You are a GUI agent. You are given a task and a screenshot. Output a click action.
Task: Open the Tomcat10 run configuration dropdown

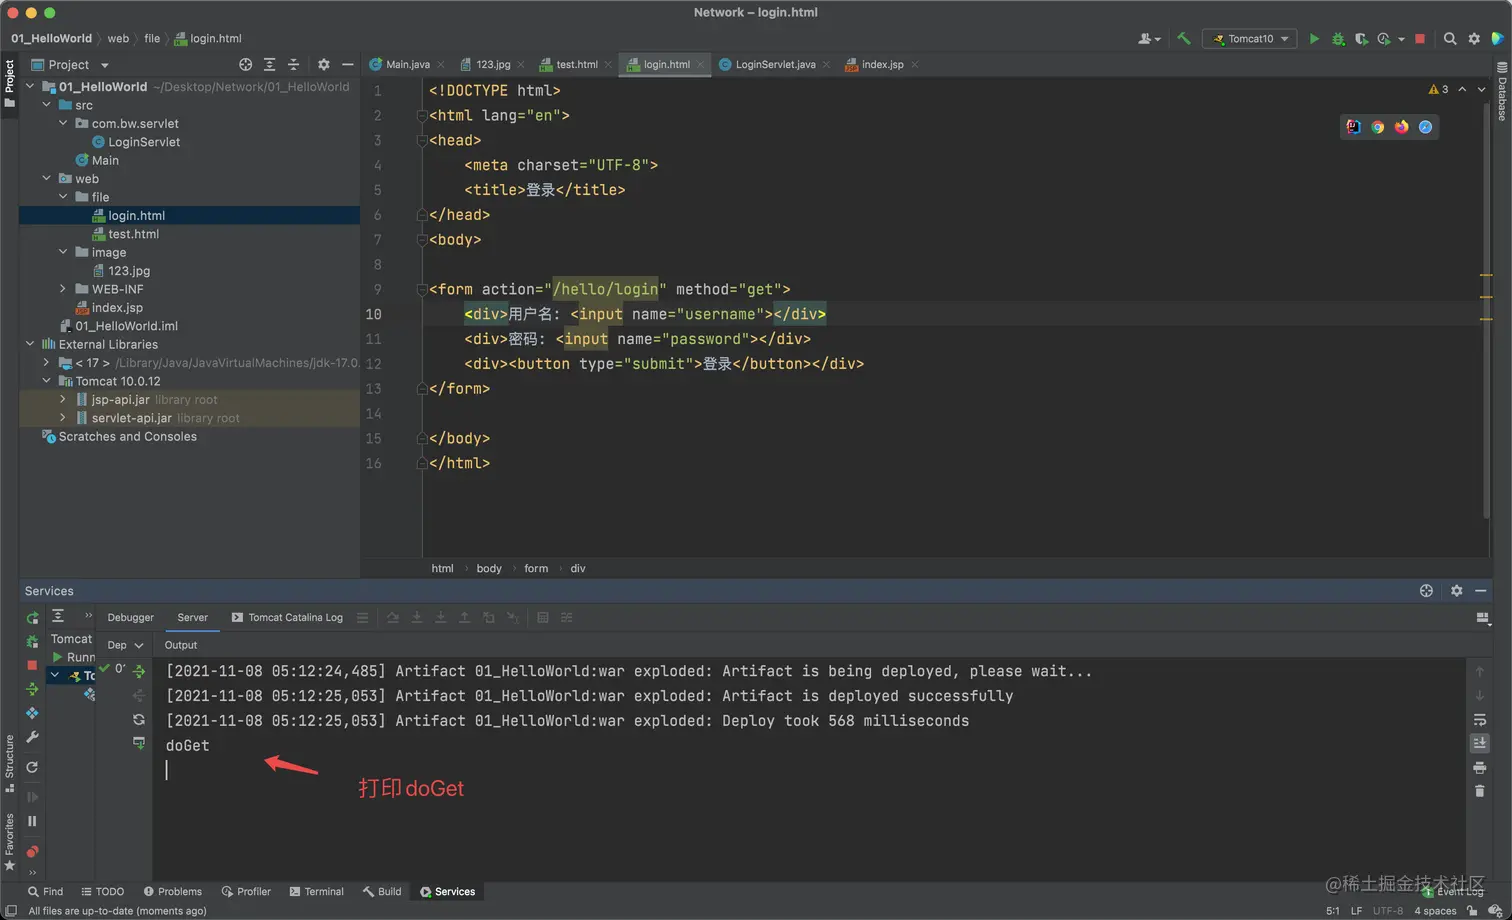1250,39
